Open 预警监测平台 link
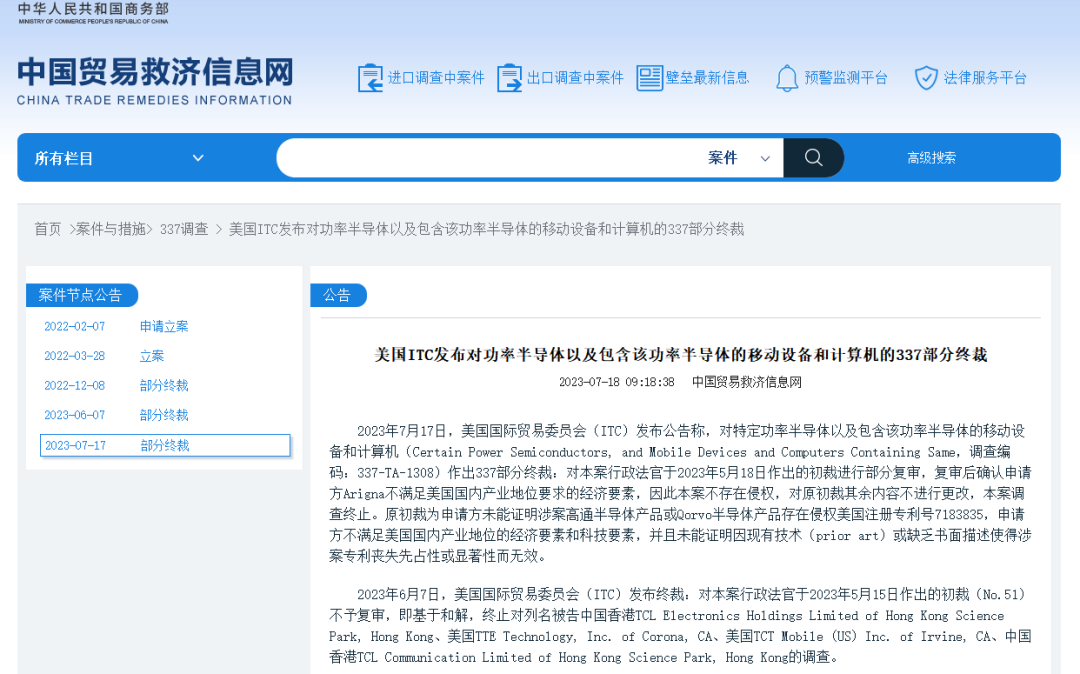1080x674 pixels. (x=846, y=78)
